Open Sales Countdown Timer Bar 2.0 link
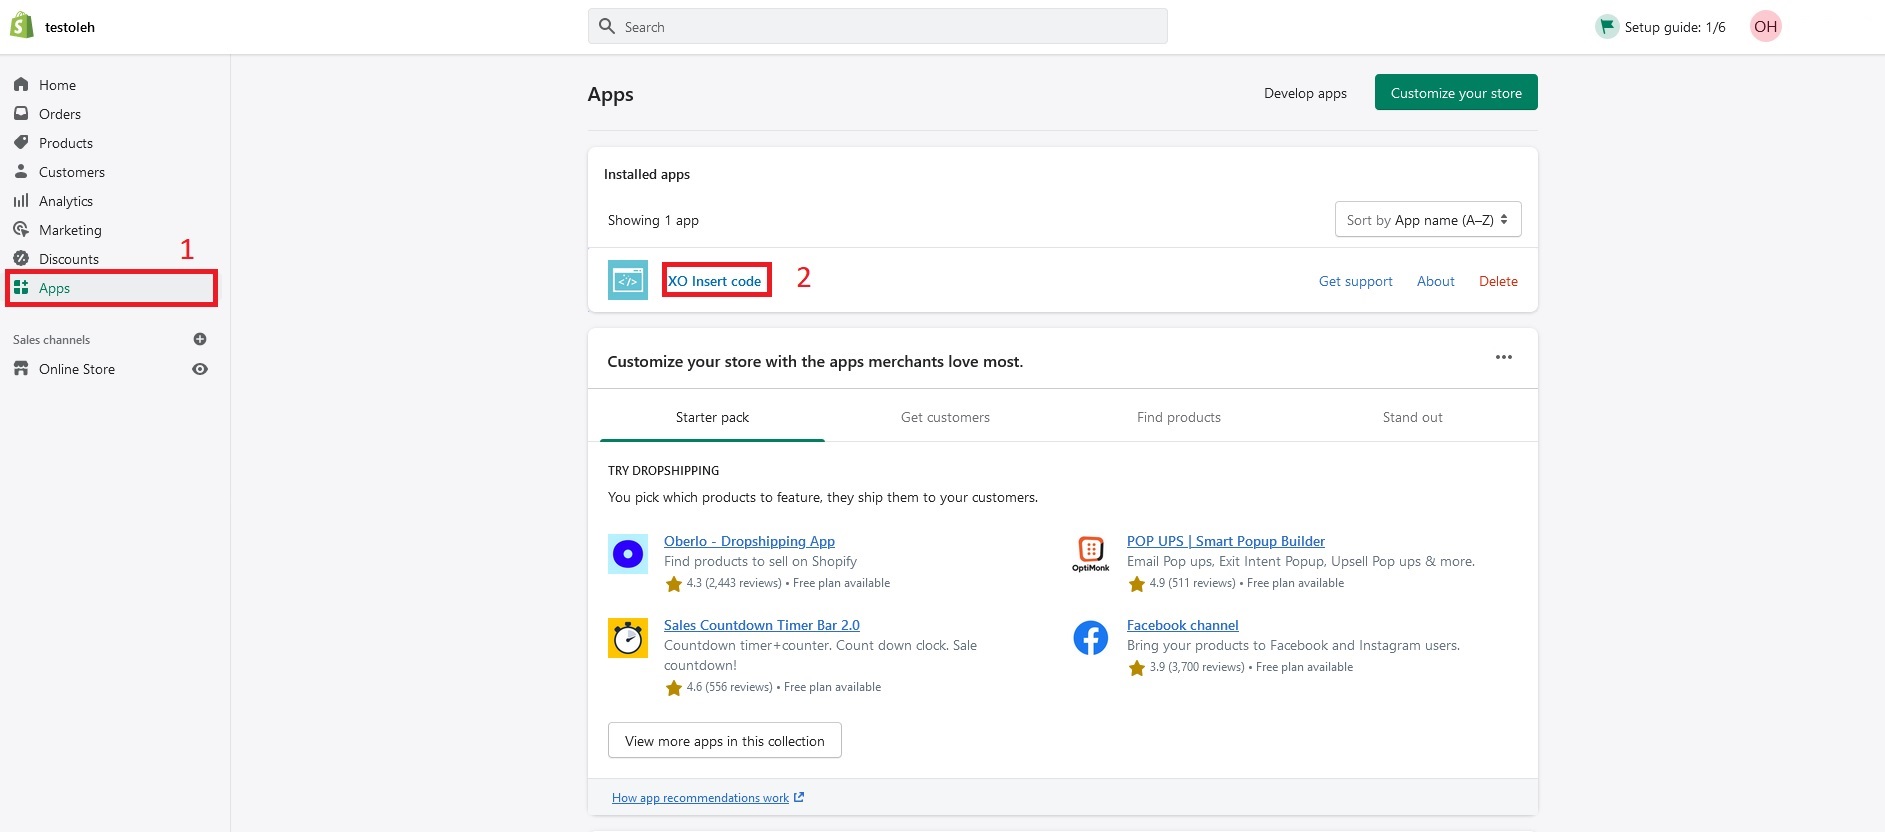The height and width of the screenshot is (832, 1885). point(762,625)
